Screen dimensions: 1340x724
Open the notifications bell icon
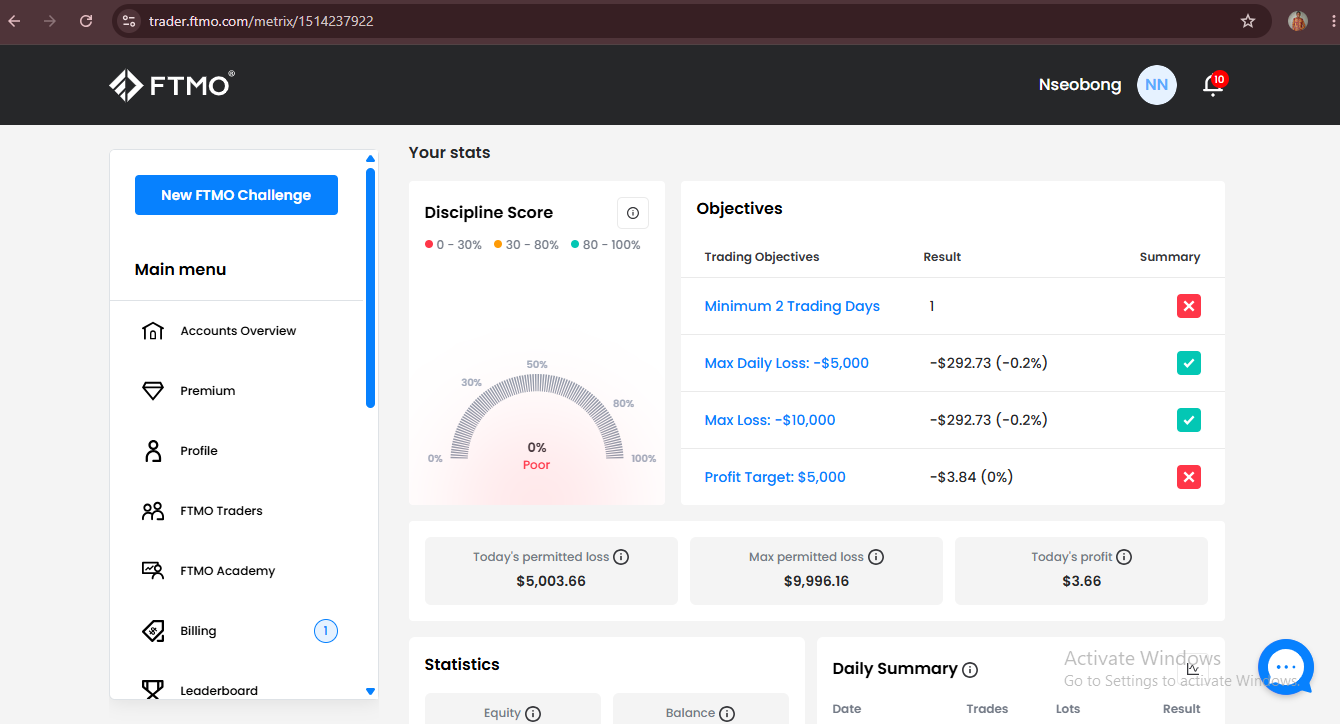pyautogui.click(x=1213, y=85)
